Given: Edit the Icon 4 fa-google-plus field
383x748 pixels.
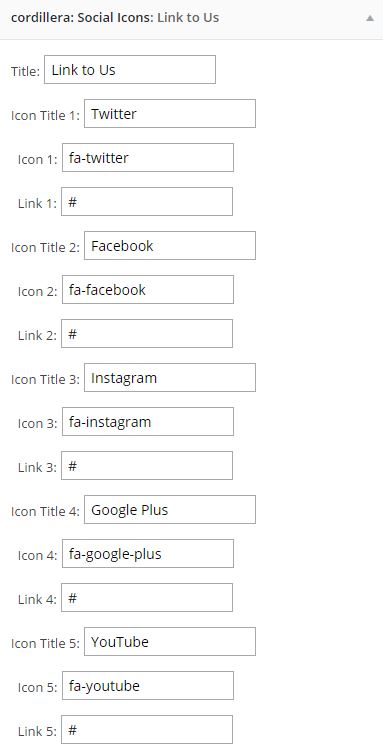Looking at the screenshot, I should [x=148, y=553].
